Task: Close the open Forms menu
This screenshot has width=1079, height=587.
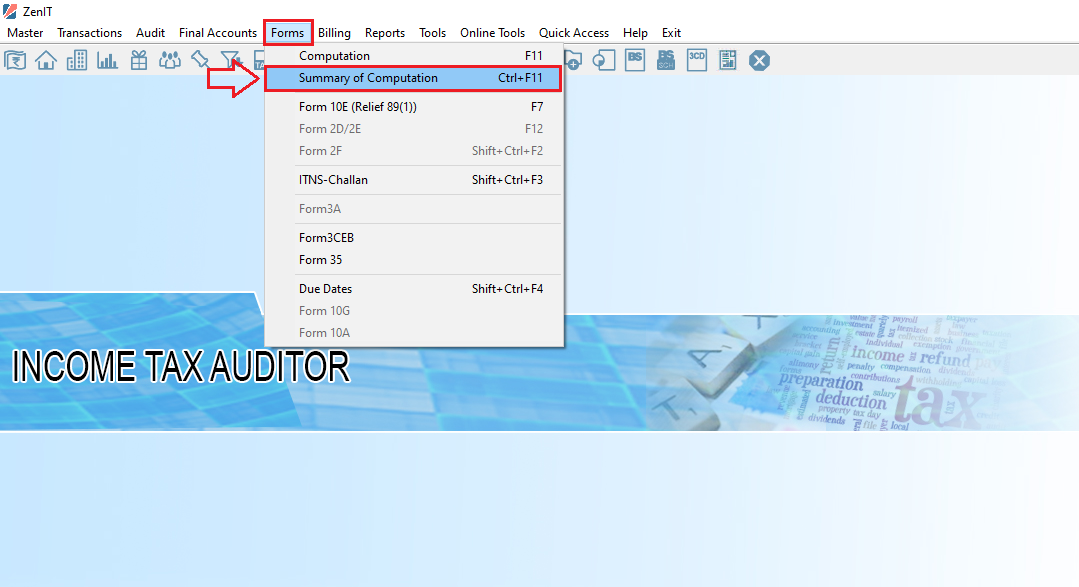Action: pos(288,32)
